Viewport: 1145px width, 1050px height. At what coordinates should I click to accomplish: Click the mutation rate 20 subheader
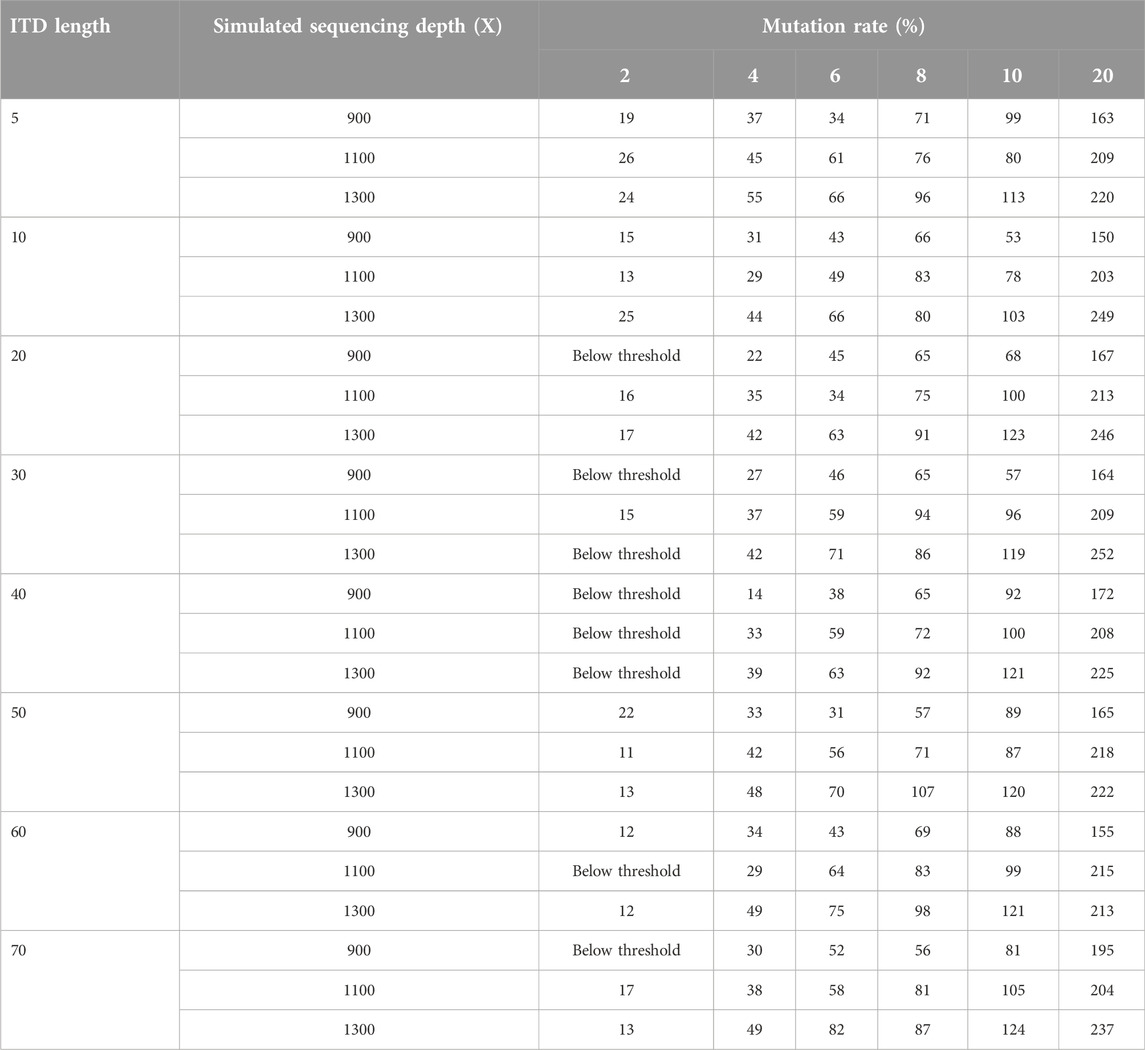(x=1102, y=75)
